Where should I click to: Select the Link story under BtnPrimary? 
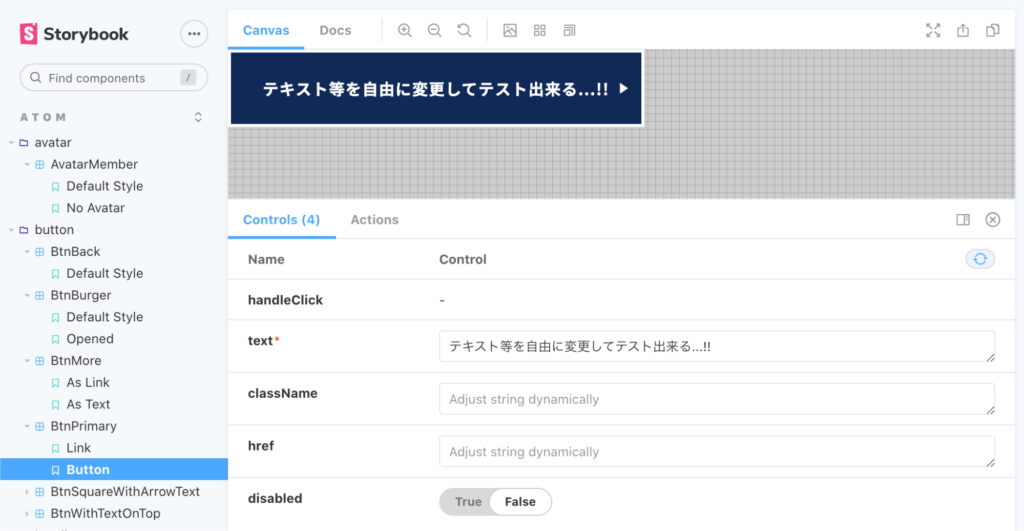pos(78,448)
